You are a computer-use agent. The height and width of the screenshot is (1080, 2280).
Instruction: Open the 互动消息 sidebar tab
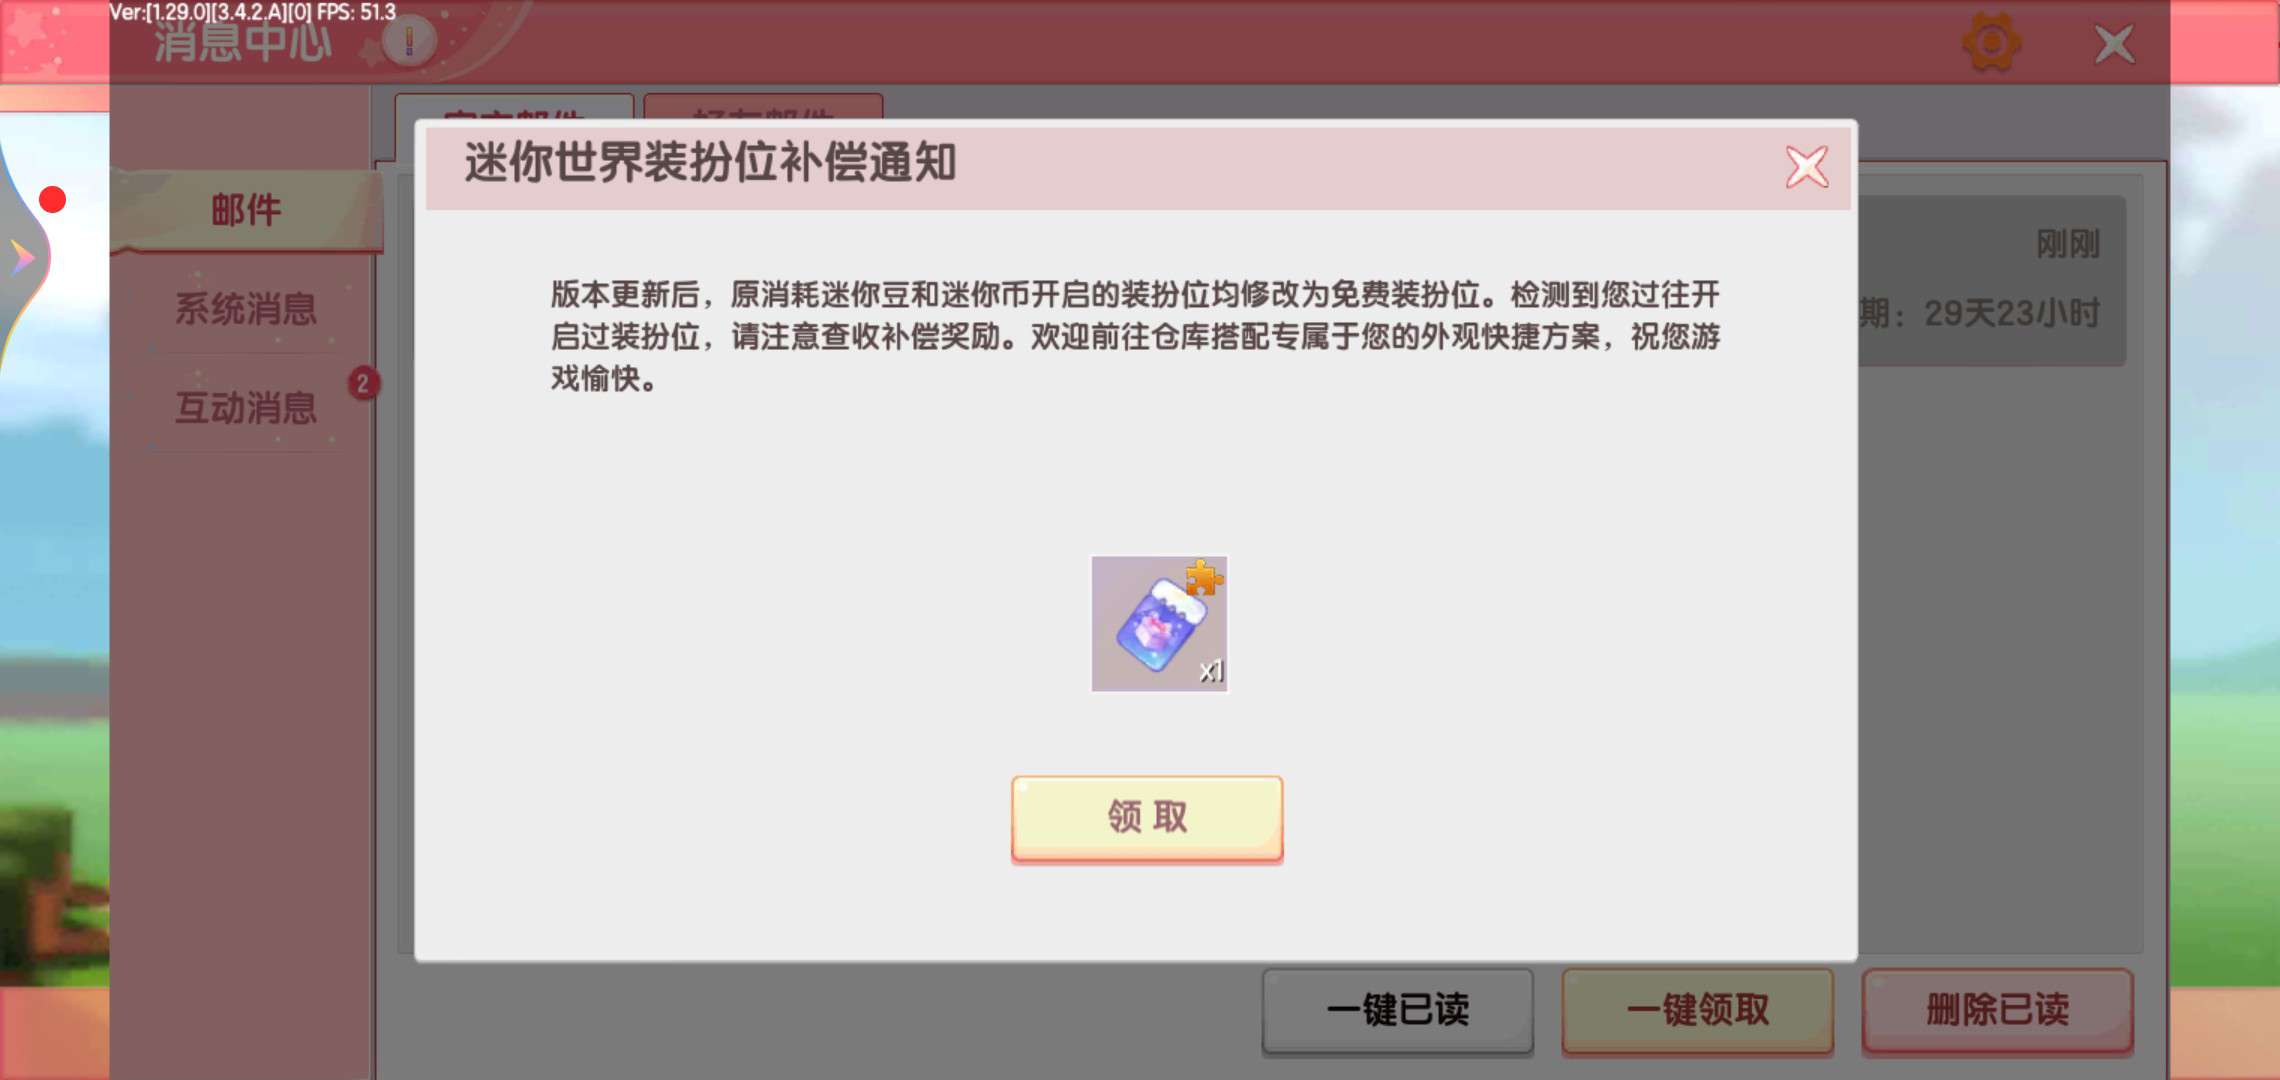point(246,407)
